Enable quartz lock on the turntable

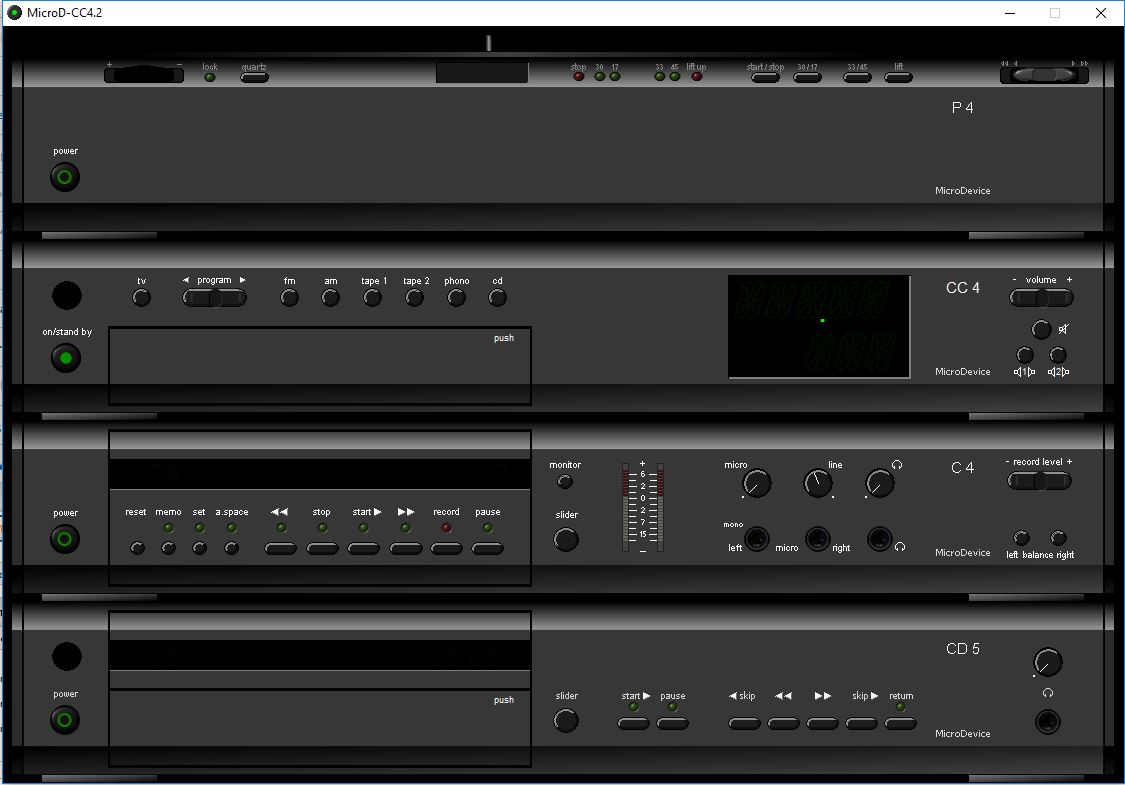[x=254, y=77]
